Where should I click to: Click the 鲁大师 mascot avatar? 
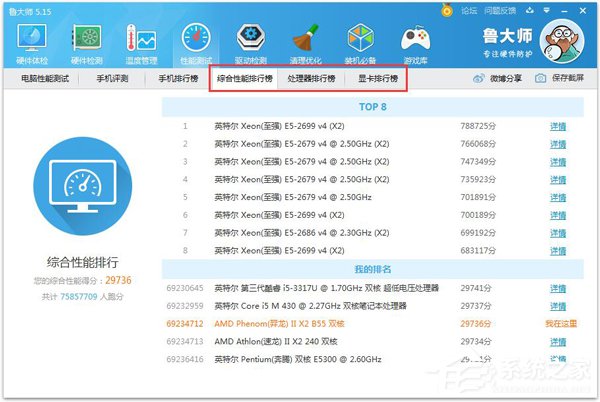(562, 41)
